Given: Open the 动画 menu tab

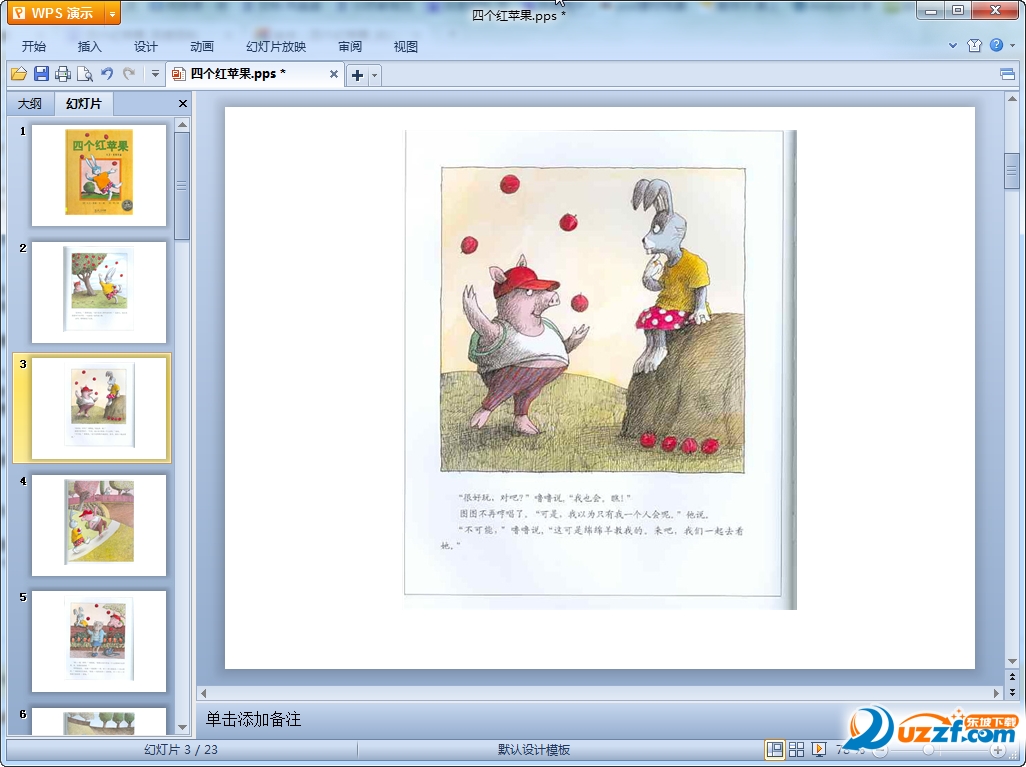Looking at the screenshot, I should (202, 46).
